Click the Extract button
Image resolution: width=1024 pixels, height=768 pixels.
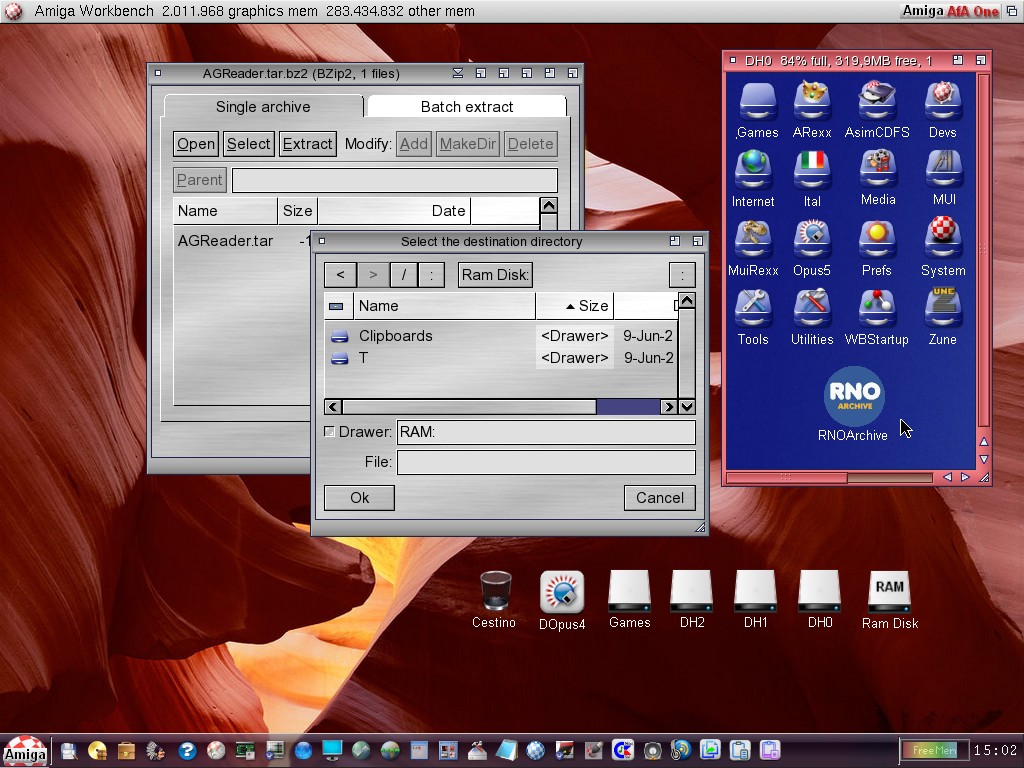coord(307,144)
